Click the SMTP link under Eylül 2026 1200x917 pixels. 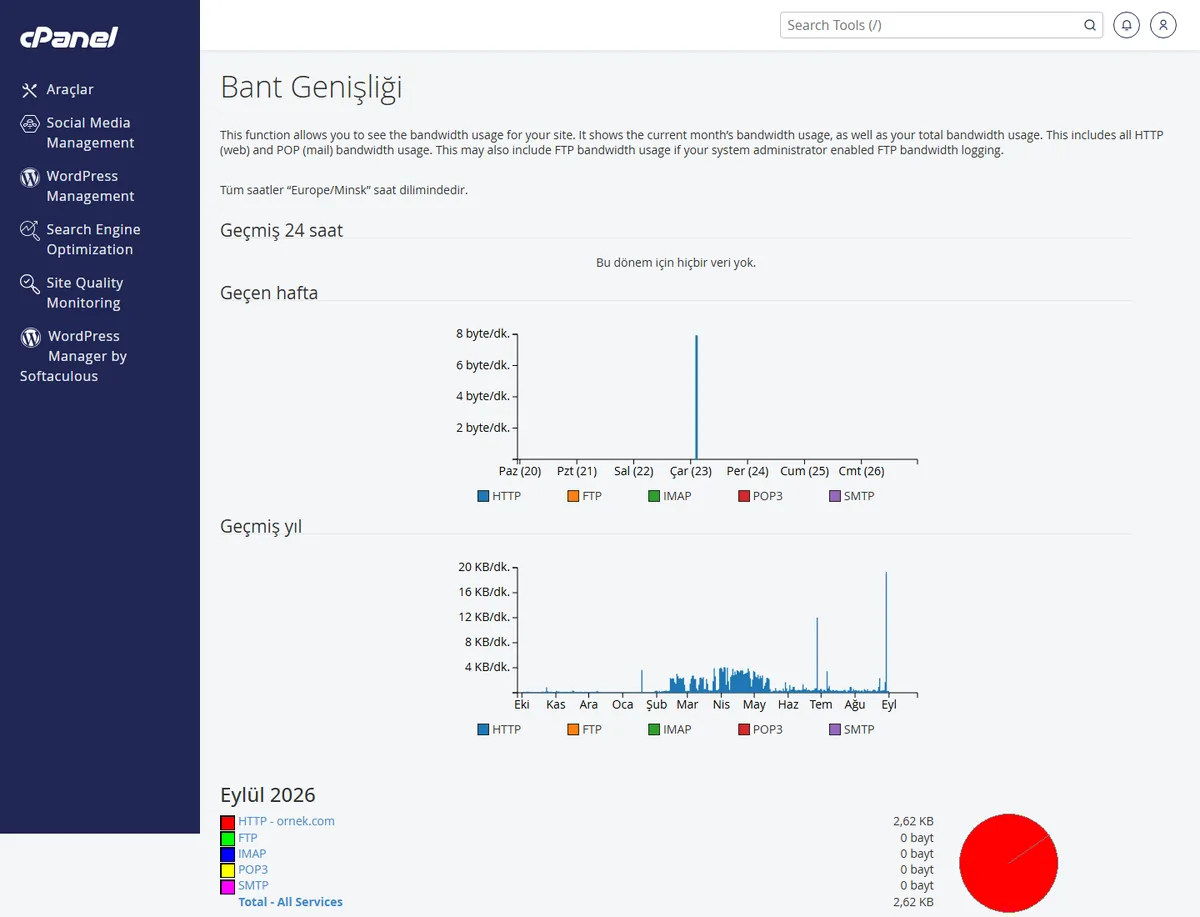point(253,886)
